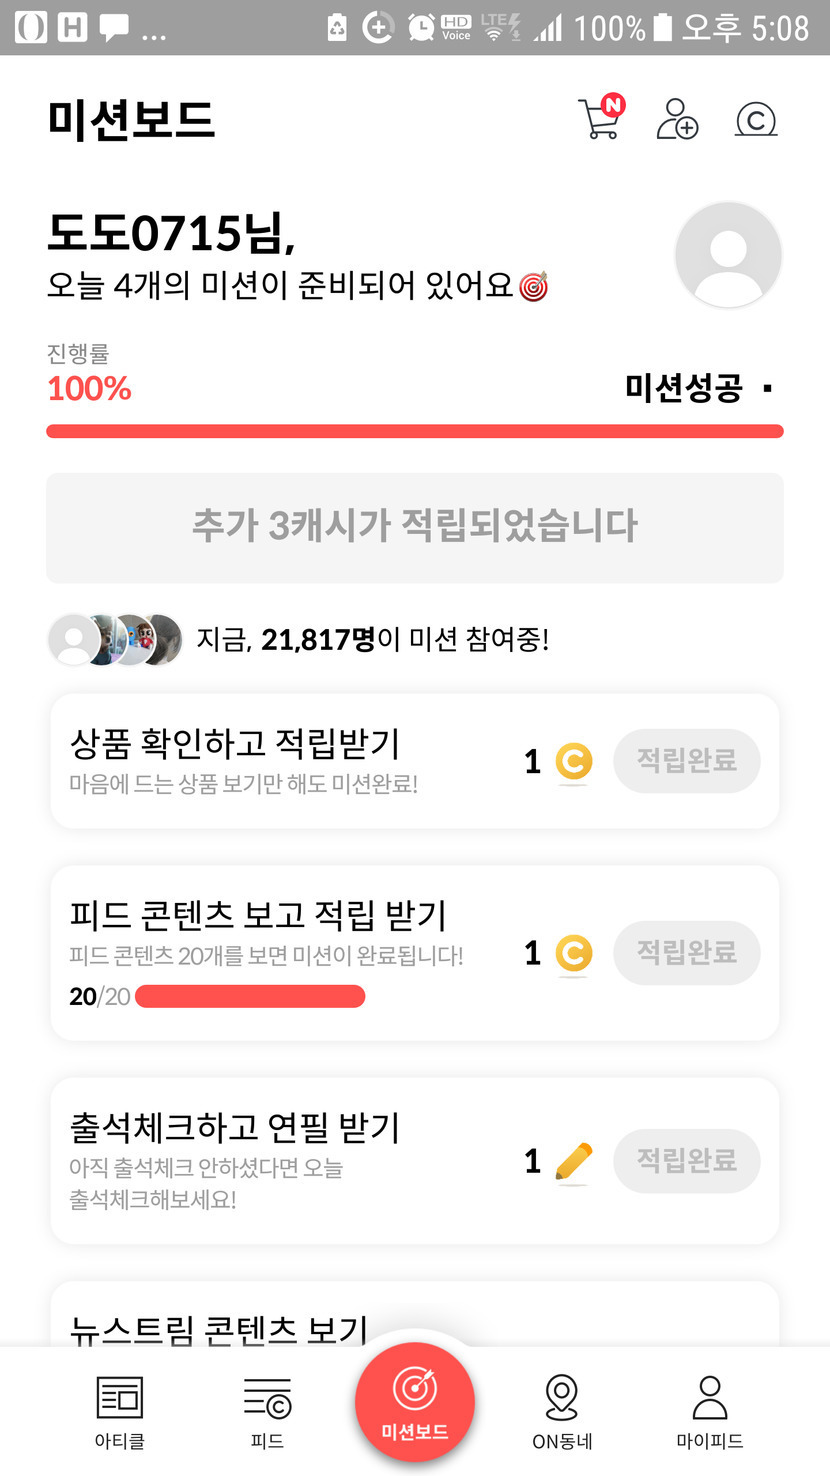830x1476 pixels.
Task: Click the red mission progress bar
Action: 414,431
